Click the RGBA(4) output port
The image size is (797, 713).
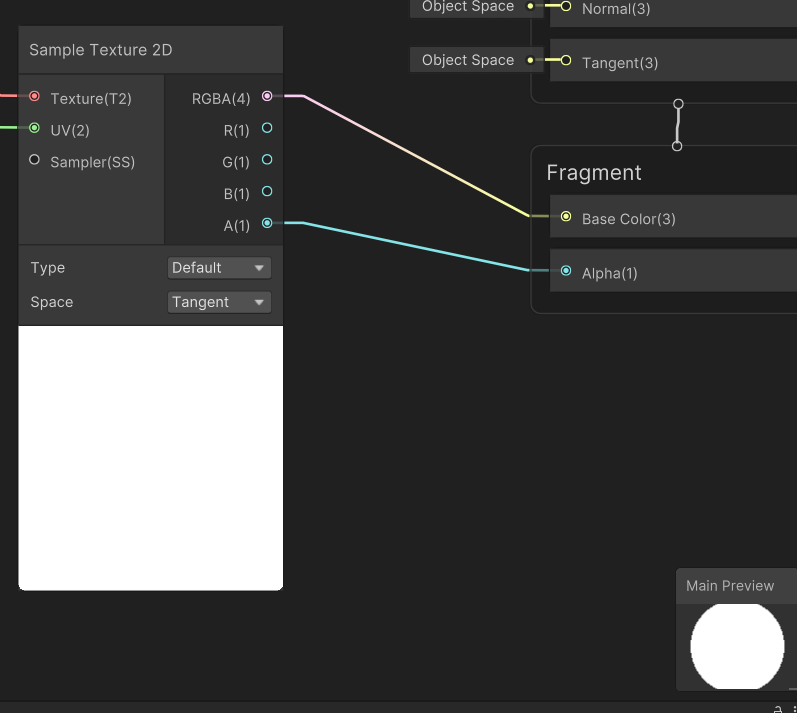pos(267,96)
